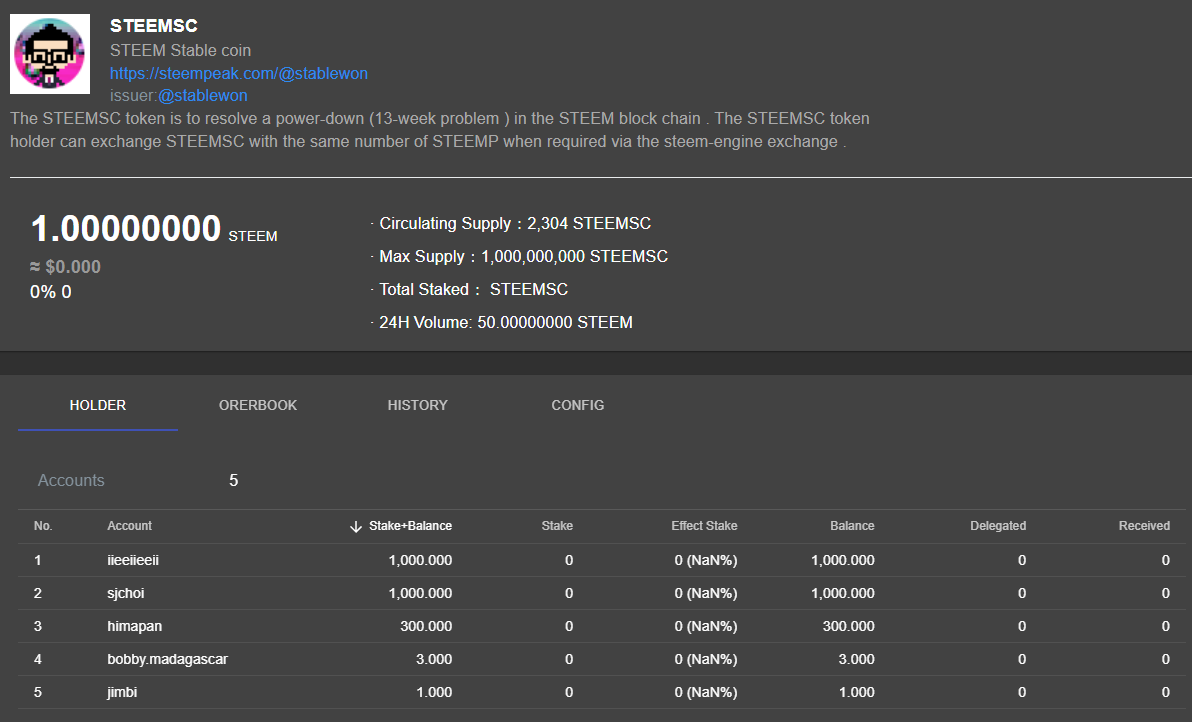1192x722 pixels.
Task: Sort by the Stake+Balance column header
Action: pos(411,526)
